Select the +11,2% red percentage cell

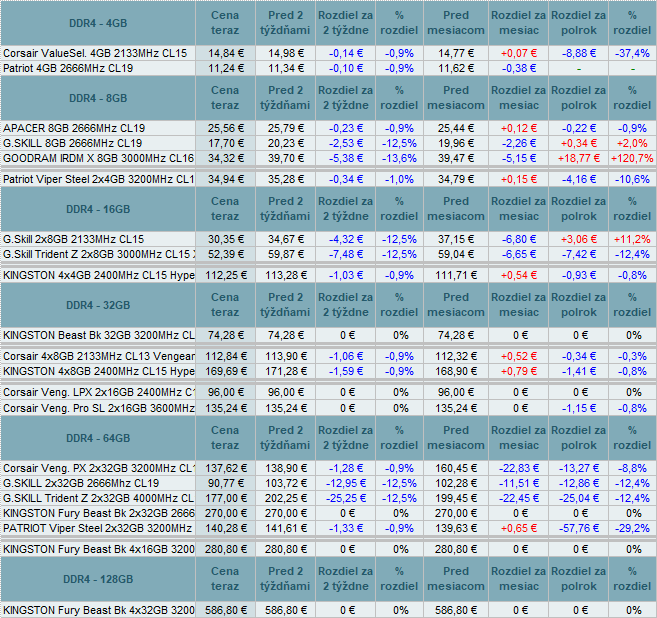(632, 239)
